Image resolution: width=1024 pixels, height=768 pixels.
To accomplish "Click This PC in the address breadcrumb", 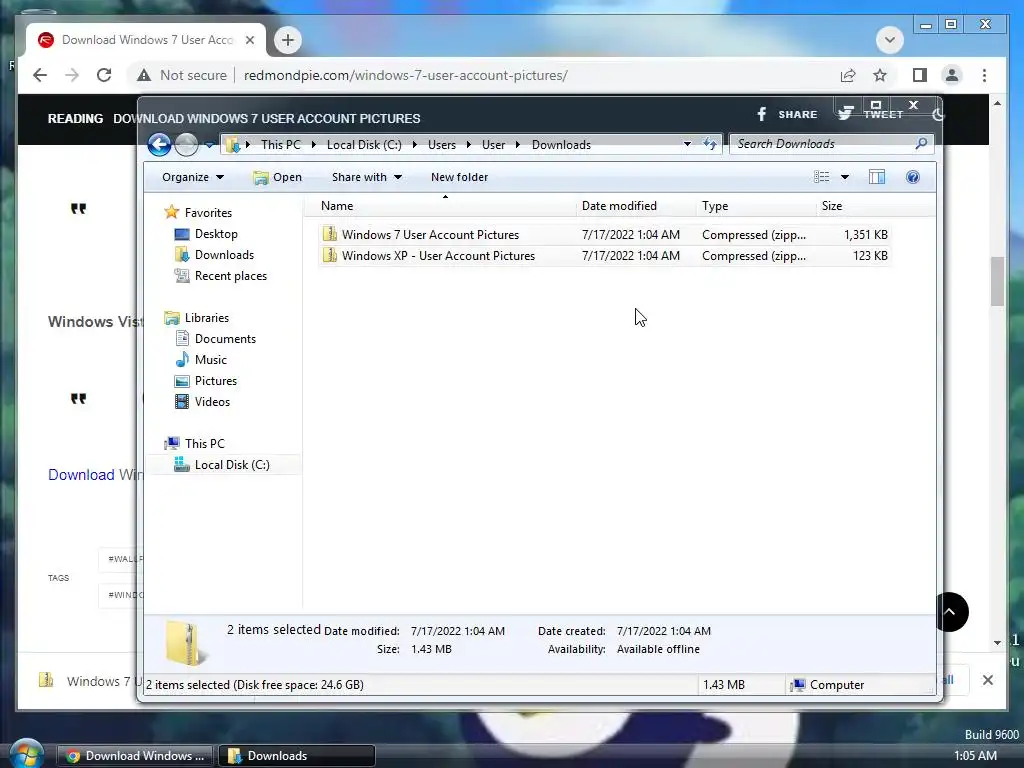I will (281, 144).
